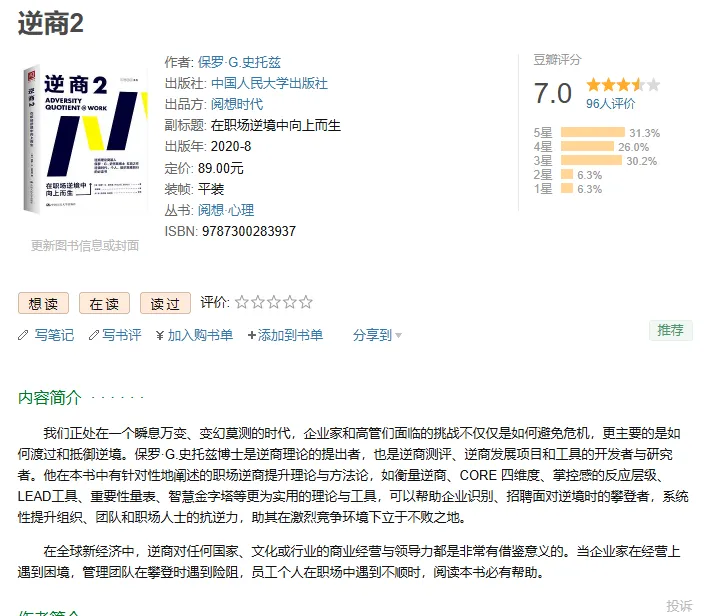Click the green 推荐 button
709x616 pixels.
coord(671,330)
